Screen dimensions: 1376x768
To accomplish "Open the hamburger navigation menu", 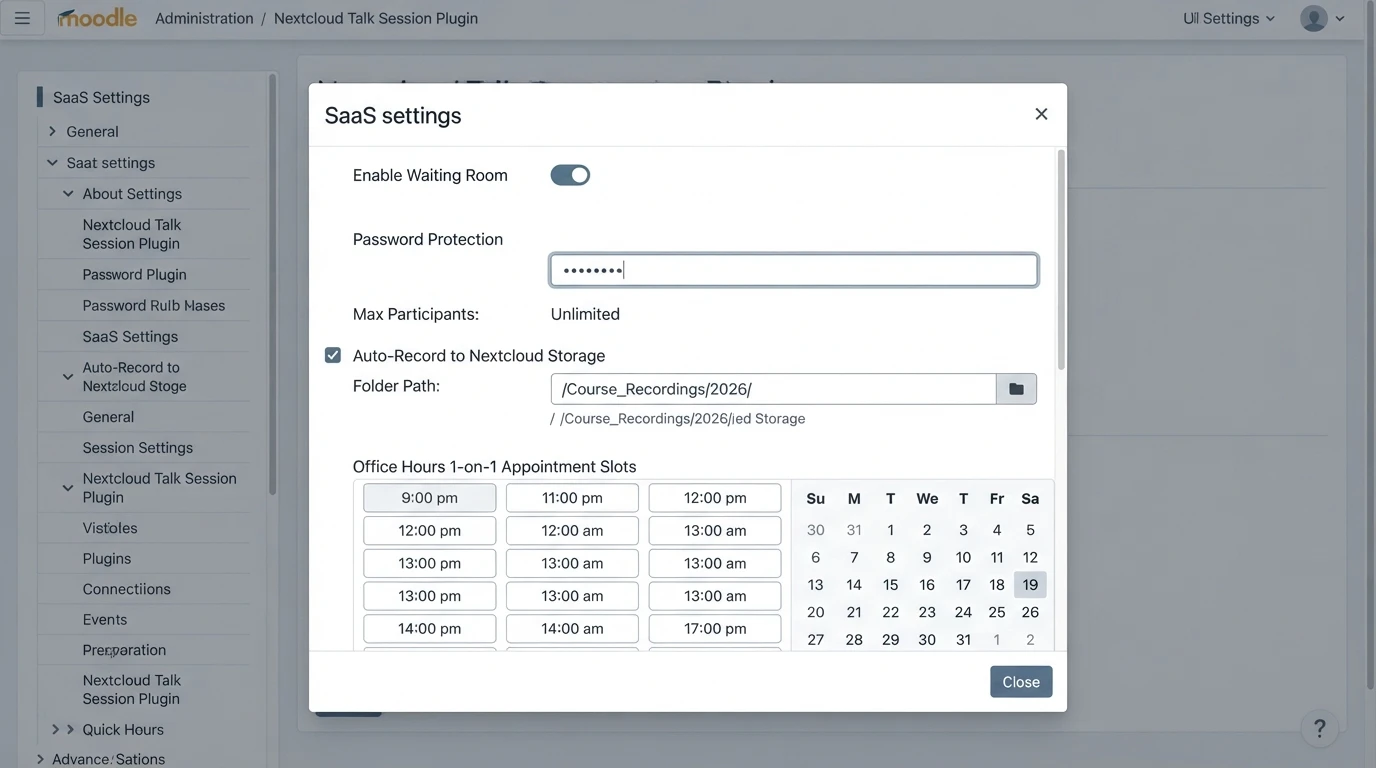I will click(22, 18).
